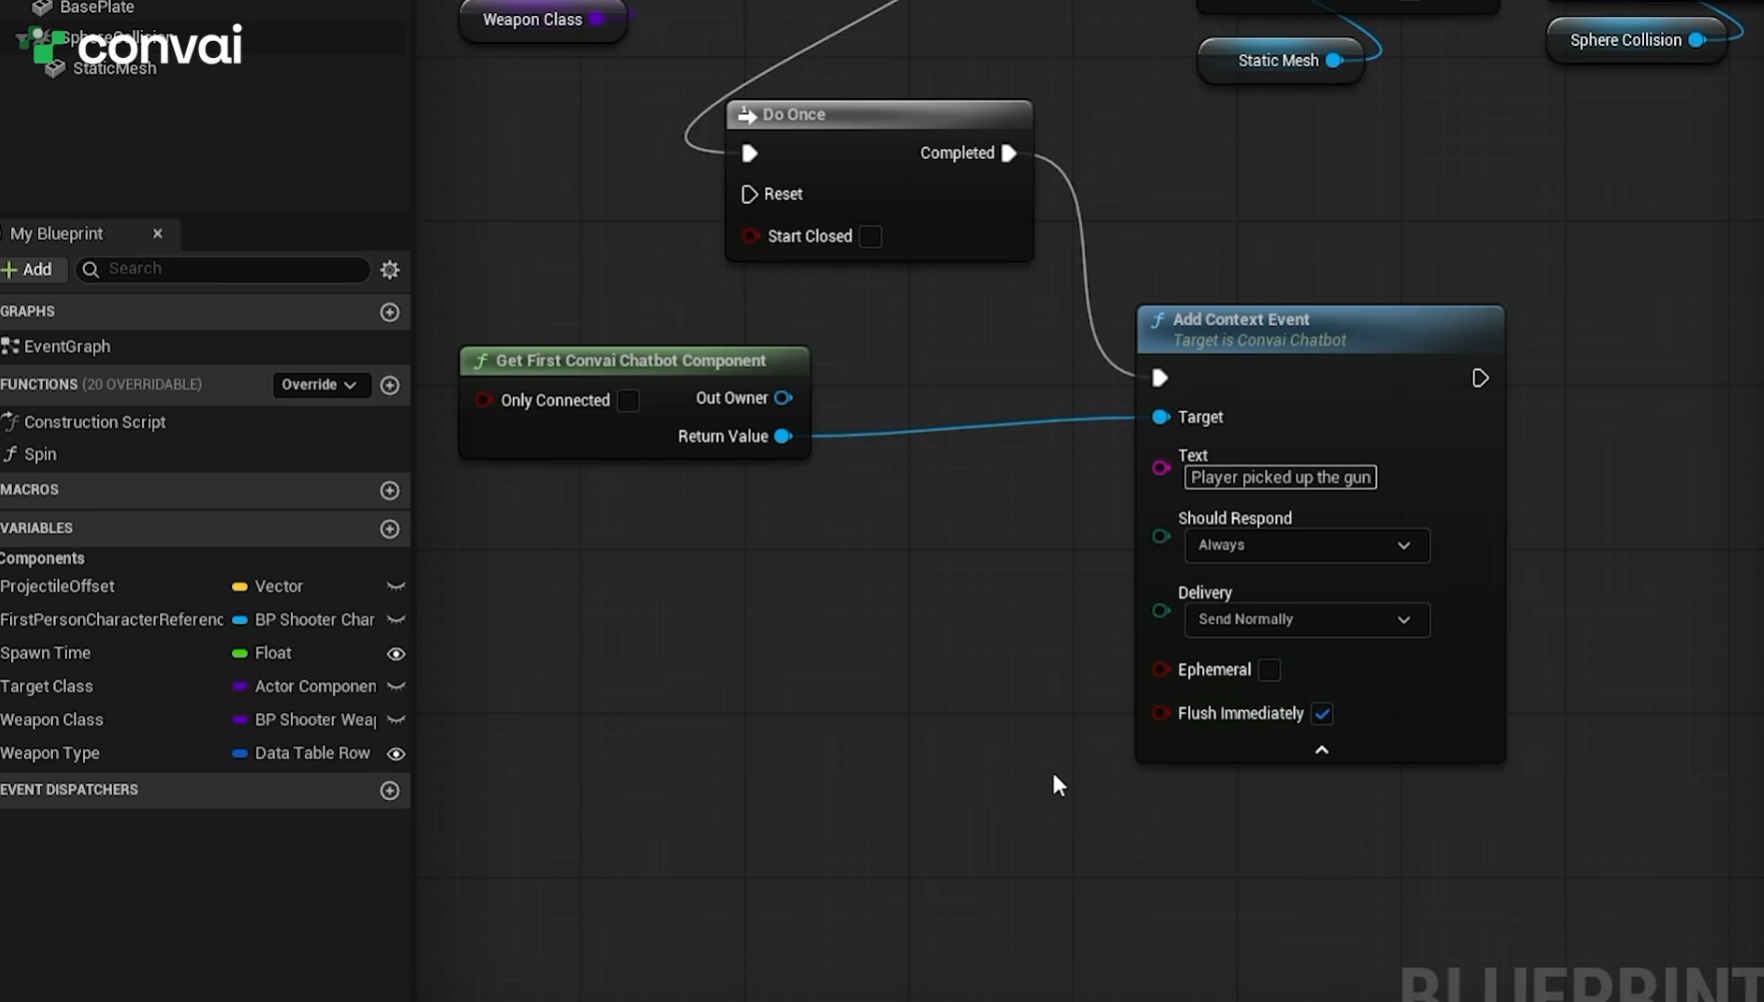Click the Delivery enum pin
Screen dimensions: 1764x1002
point(1161,610)
